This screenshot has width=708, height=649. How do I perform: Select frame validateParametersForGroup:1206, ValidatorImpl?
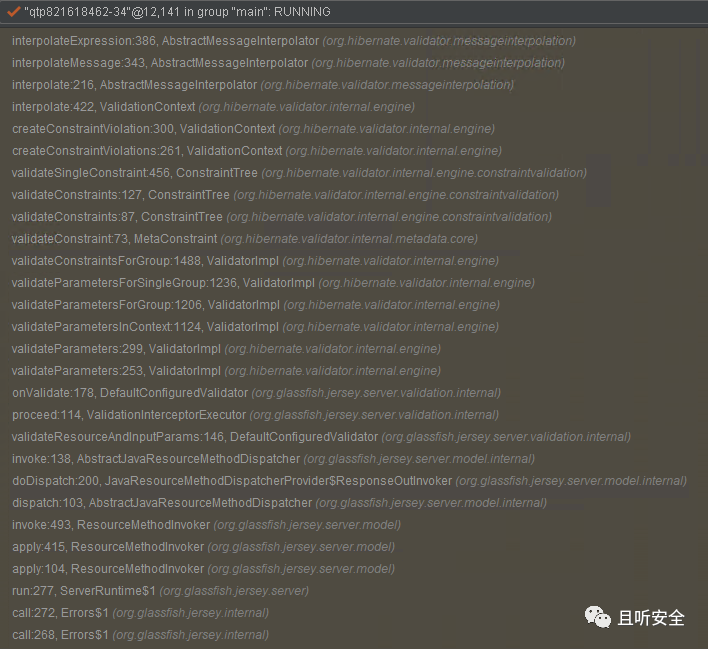tap(256, 305)
